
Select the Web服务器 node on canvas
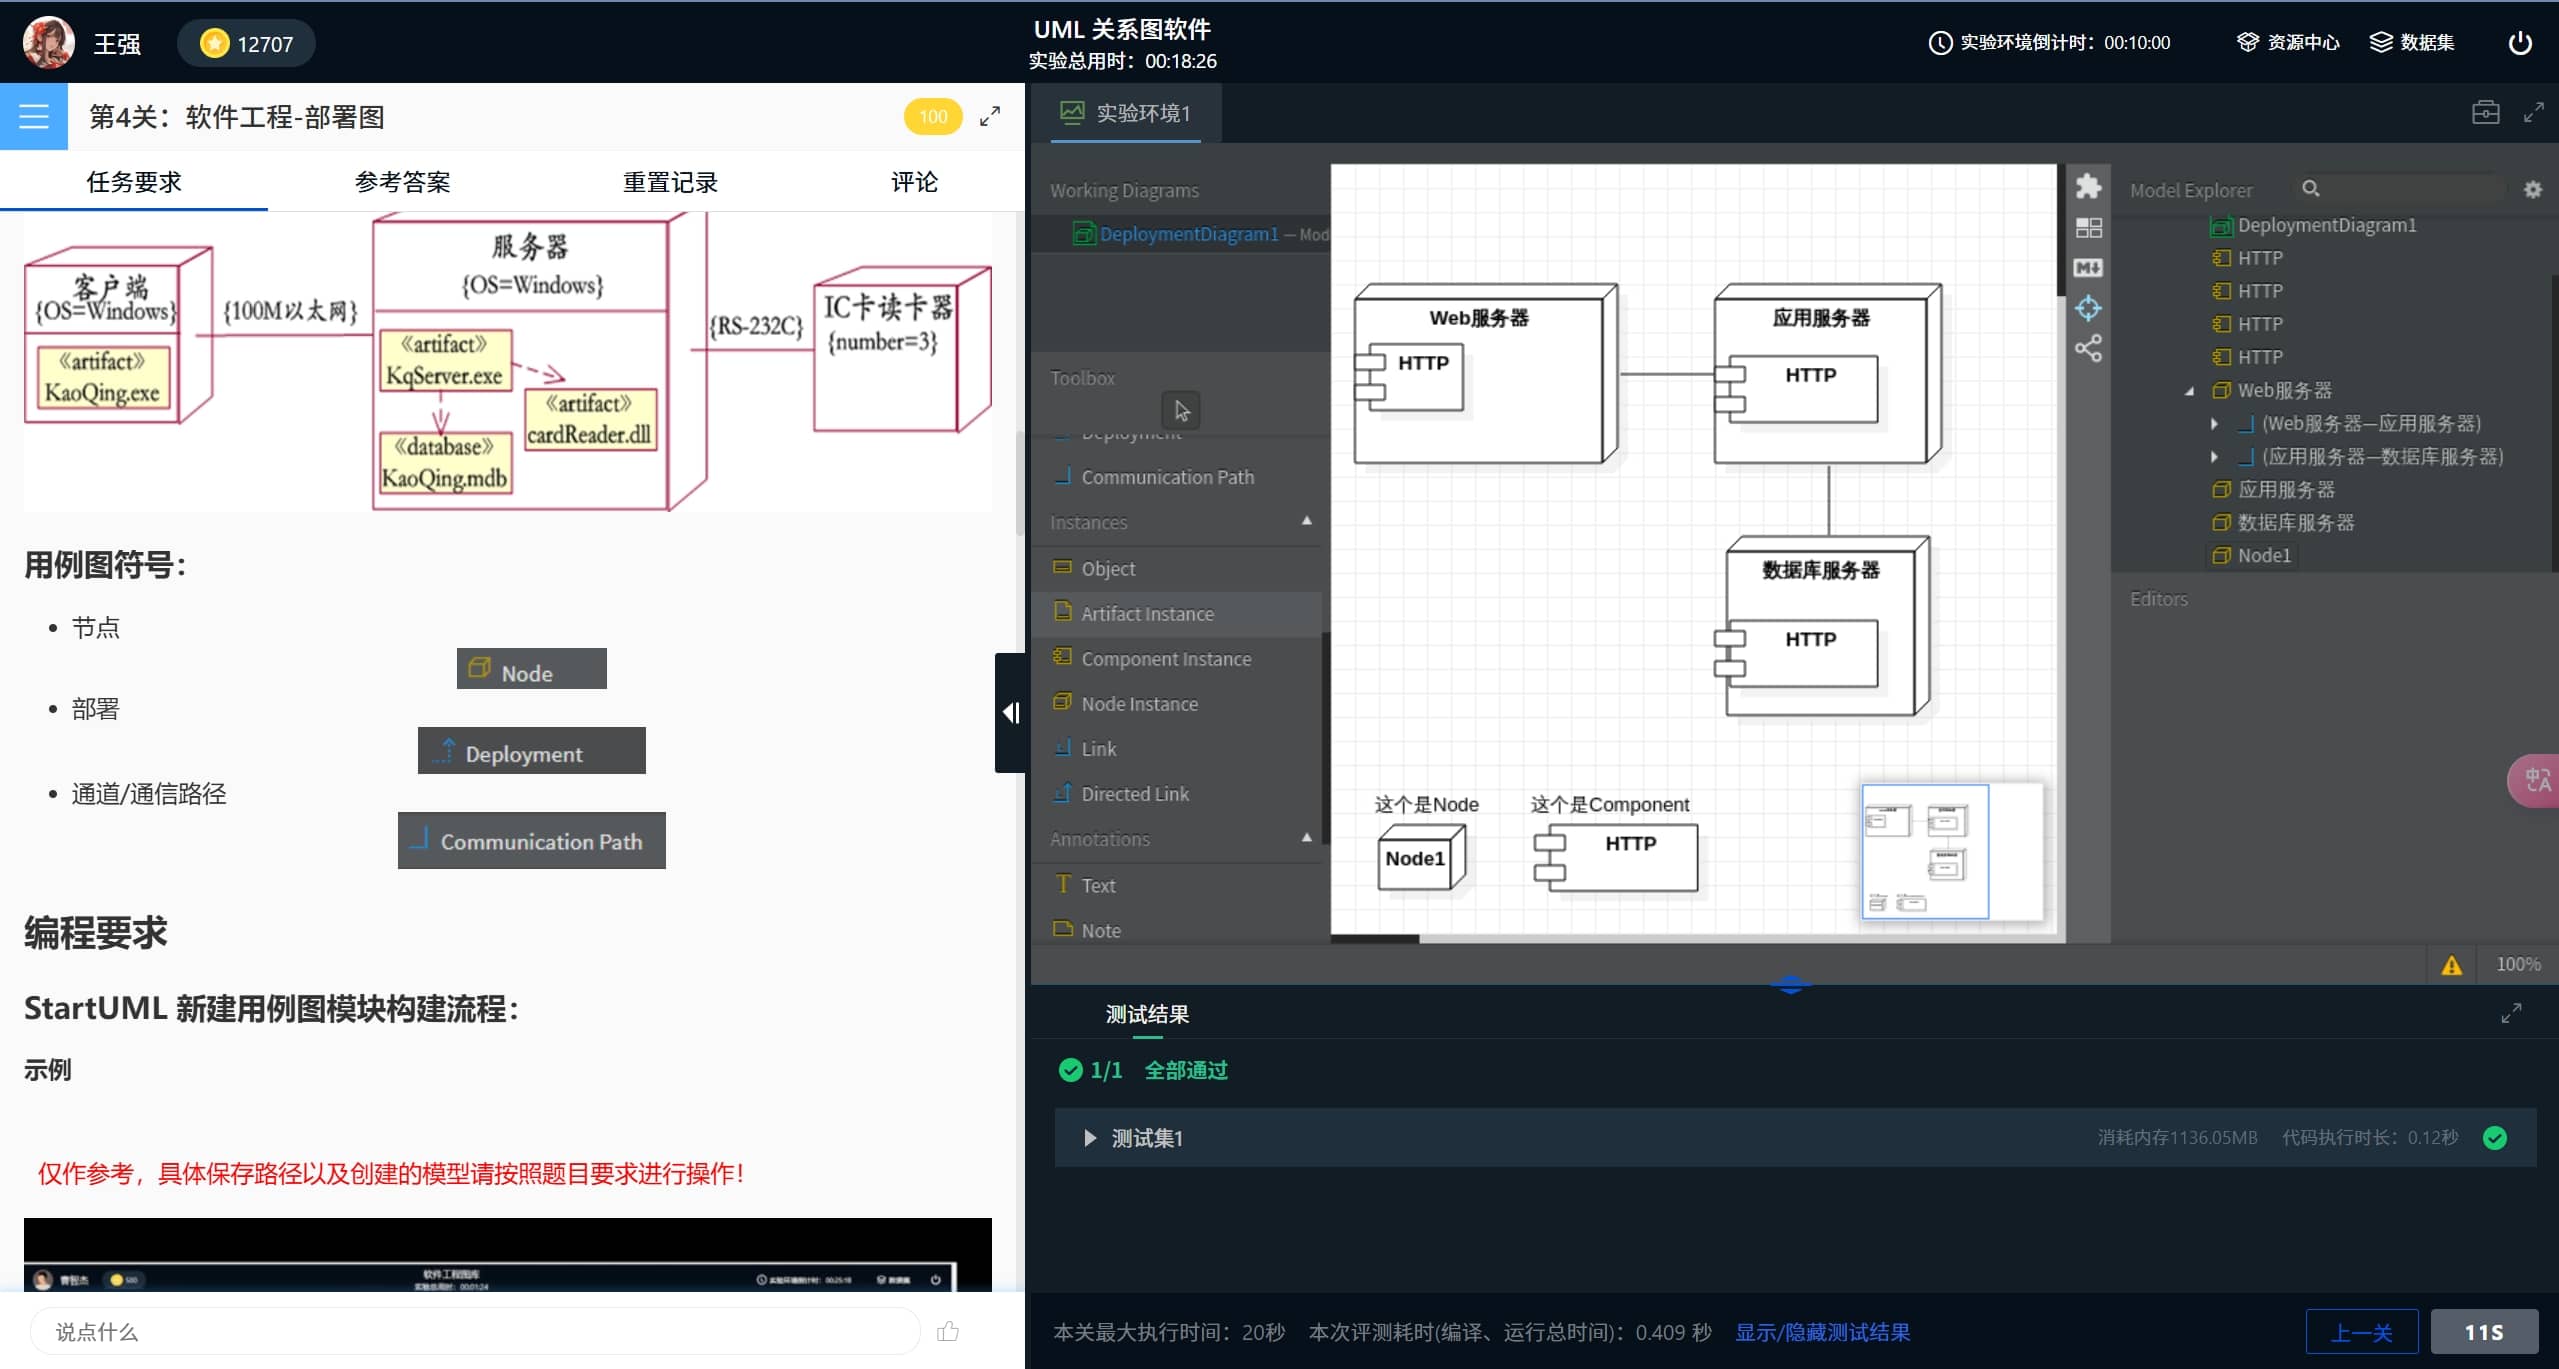1486,374
